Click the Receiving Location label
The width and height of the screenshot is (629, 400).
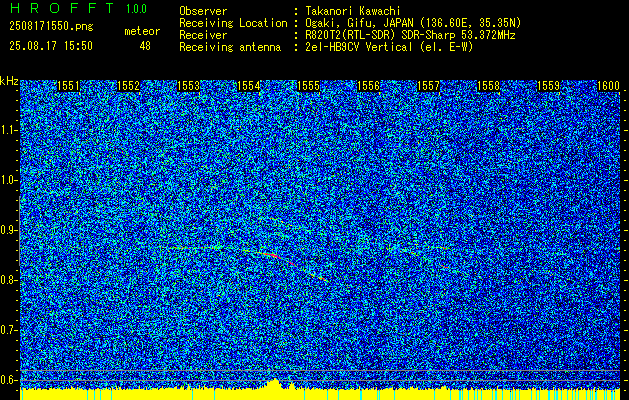click(233, 23)
